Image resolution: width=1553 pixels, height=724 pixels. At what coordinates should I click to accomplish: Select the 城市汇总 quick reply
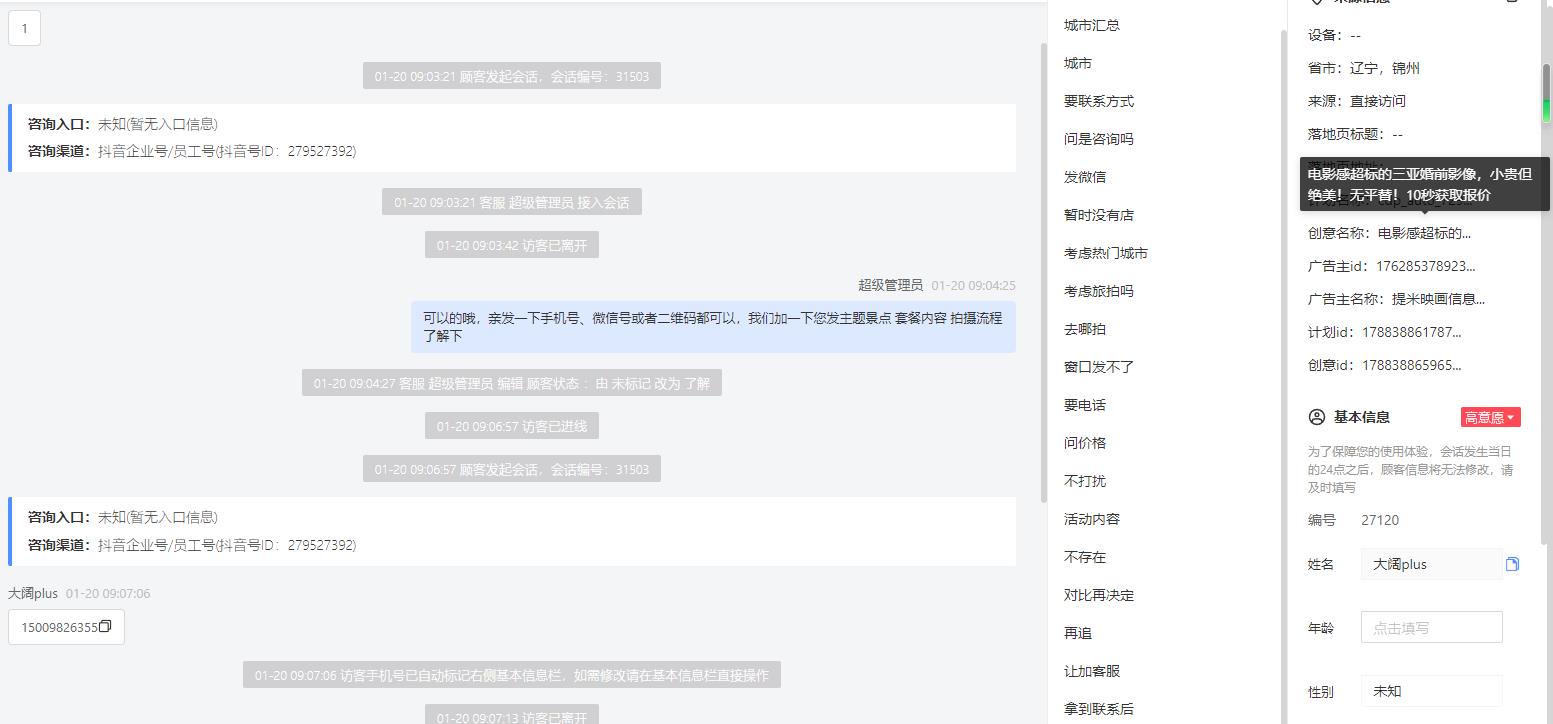pos(1092,25)
